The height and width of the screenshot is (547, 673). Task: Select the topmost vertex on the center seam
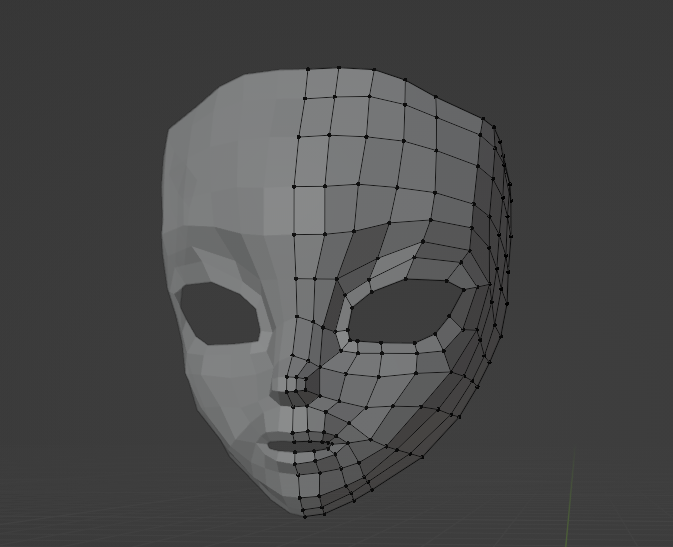tap(305, 70)
